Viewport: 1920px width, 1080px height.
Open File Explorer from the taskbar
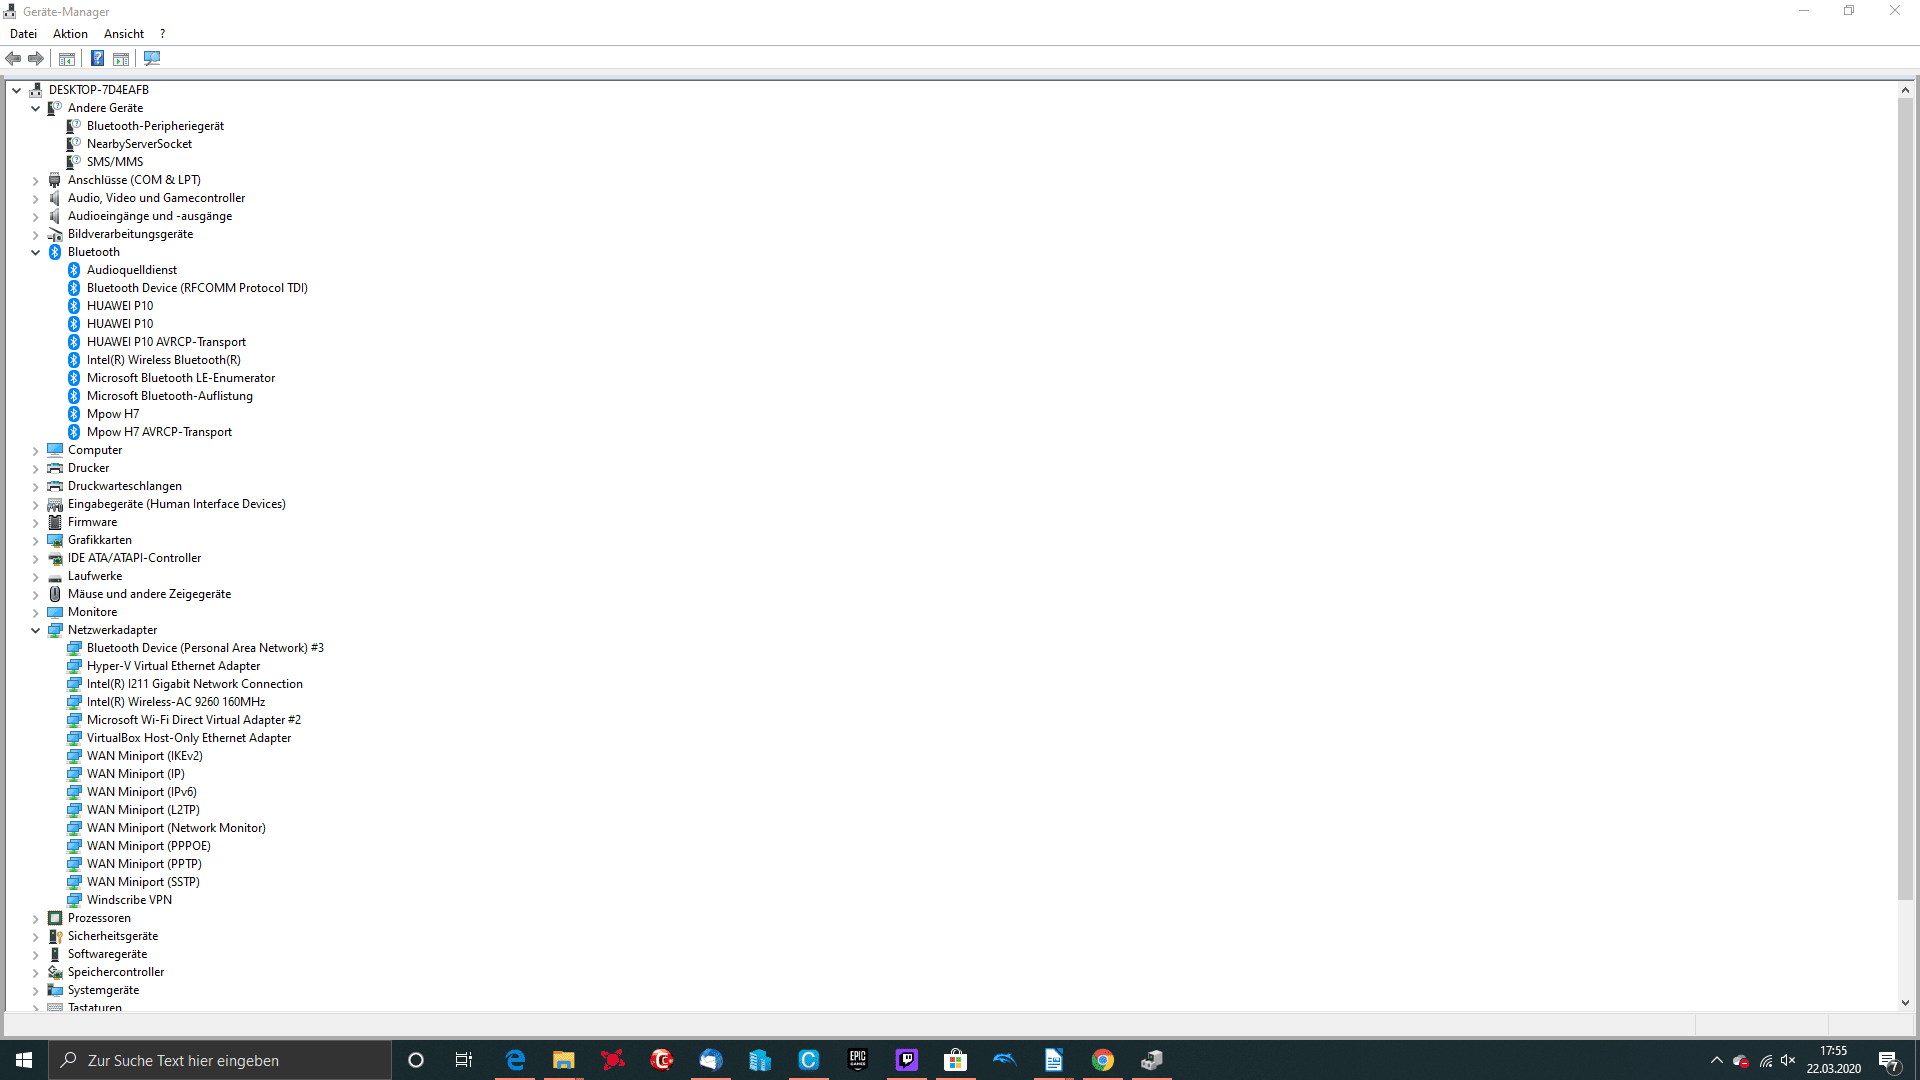click(564, 1060)
